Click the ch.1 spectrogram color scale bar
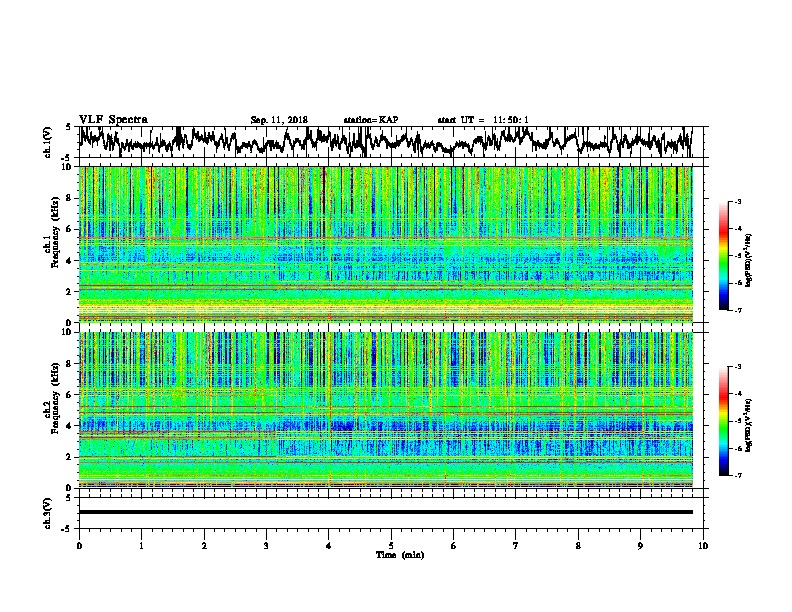 click(x=724, y=256)
